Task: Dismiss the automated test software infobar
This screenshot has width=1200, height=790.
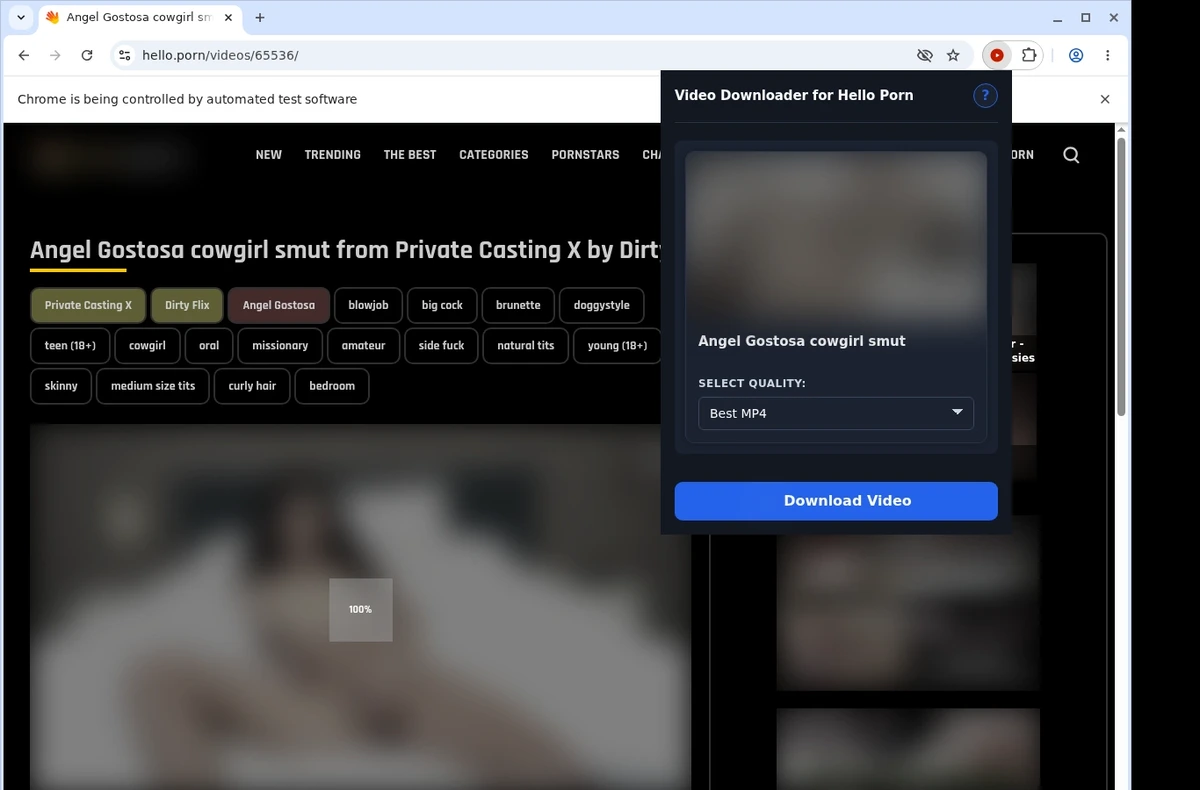Action: [1105, 99]
